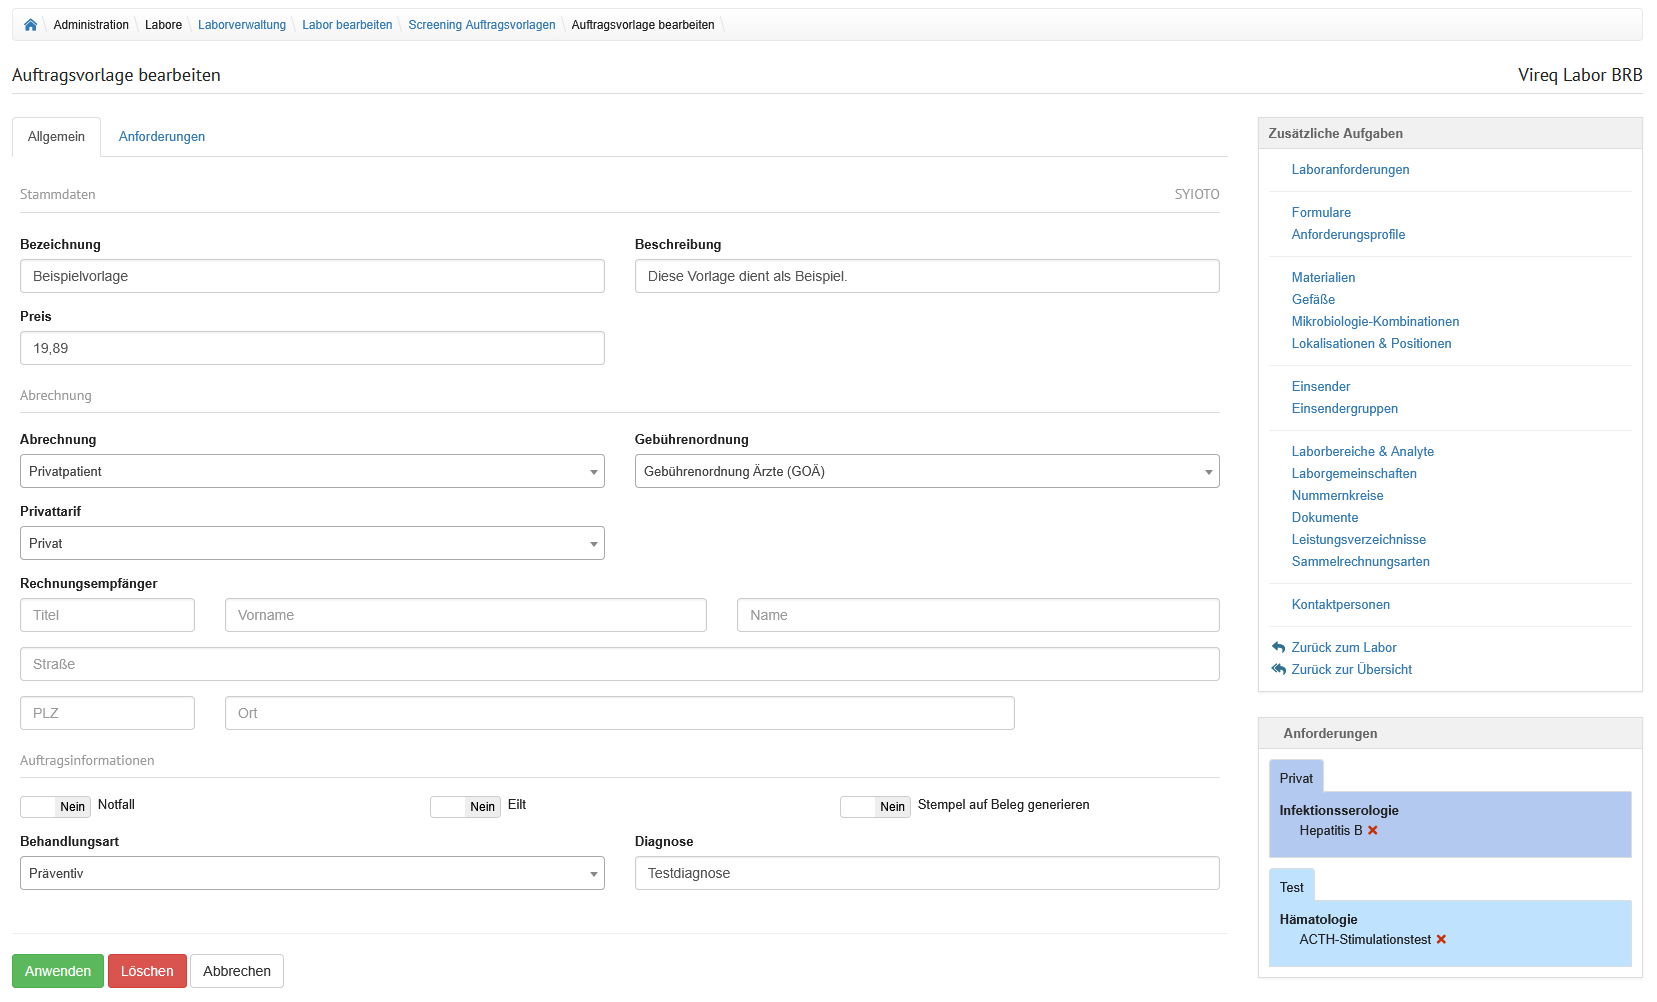1657x1002 pixels.
Task: Click the home icon in breadcrumb
Action: point(30,25)
